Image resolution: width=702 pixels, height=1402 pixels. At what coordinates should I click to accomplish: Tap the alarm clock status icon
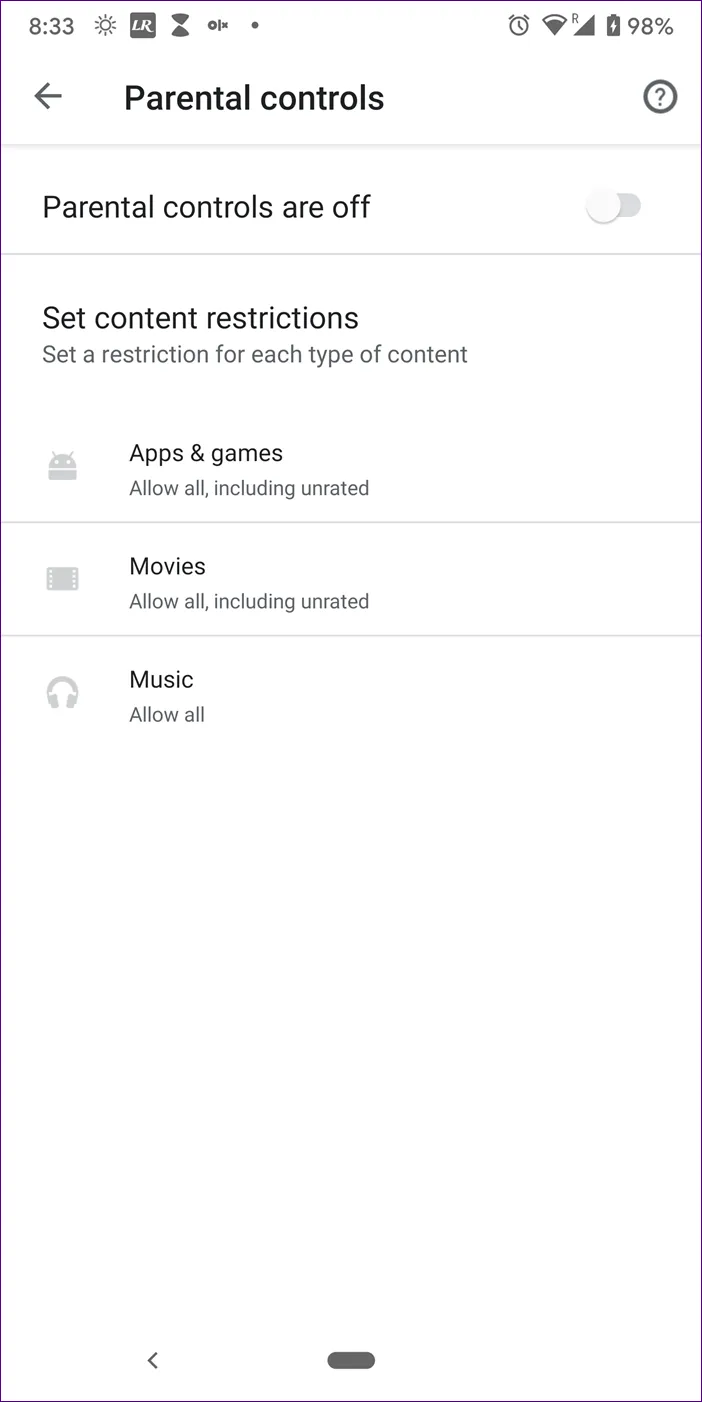pos(518,26)
